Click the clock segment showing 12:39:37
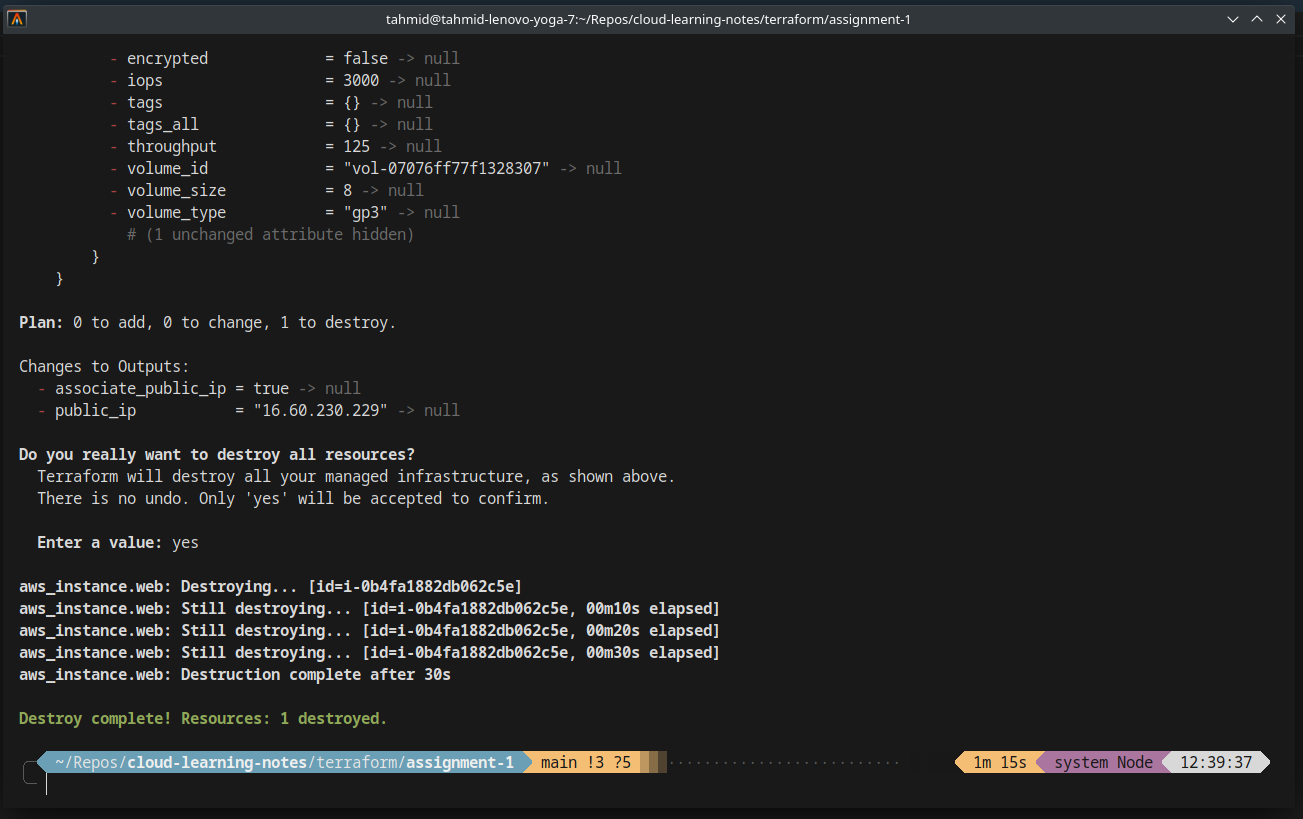Viewport: 1303px width, 819px height. coord(1216,762)
